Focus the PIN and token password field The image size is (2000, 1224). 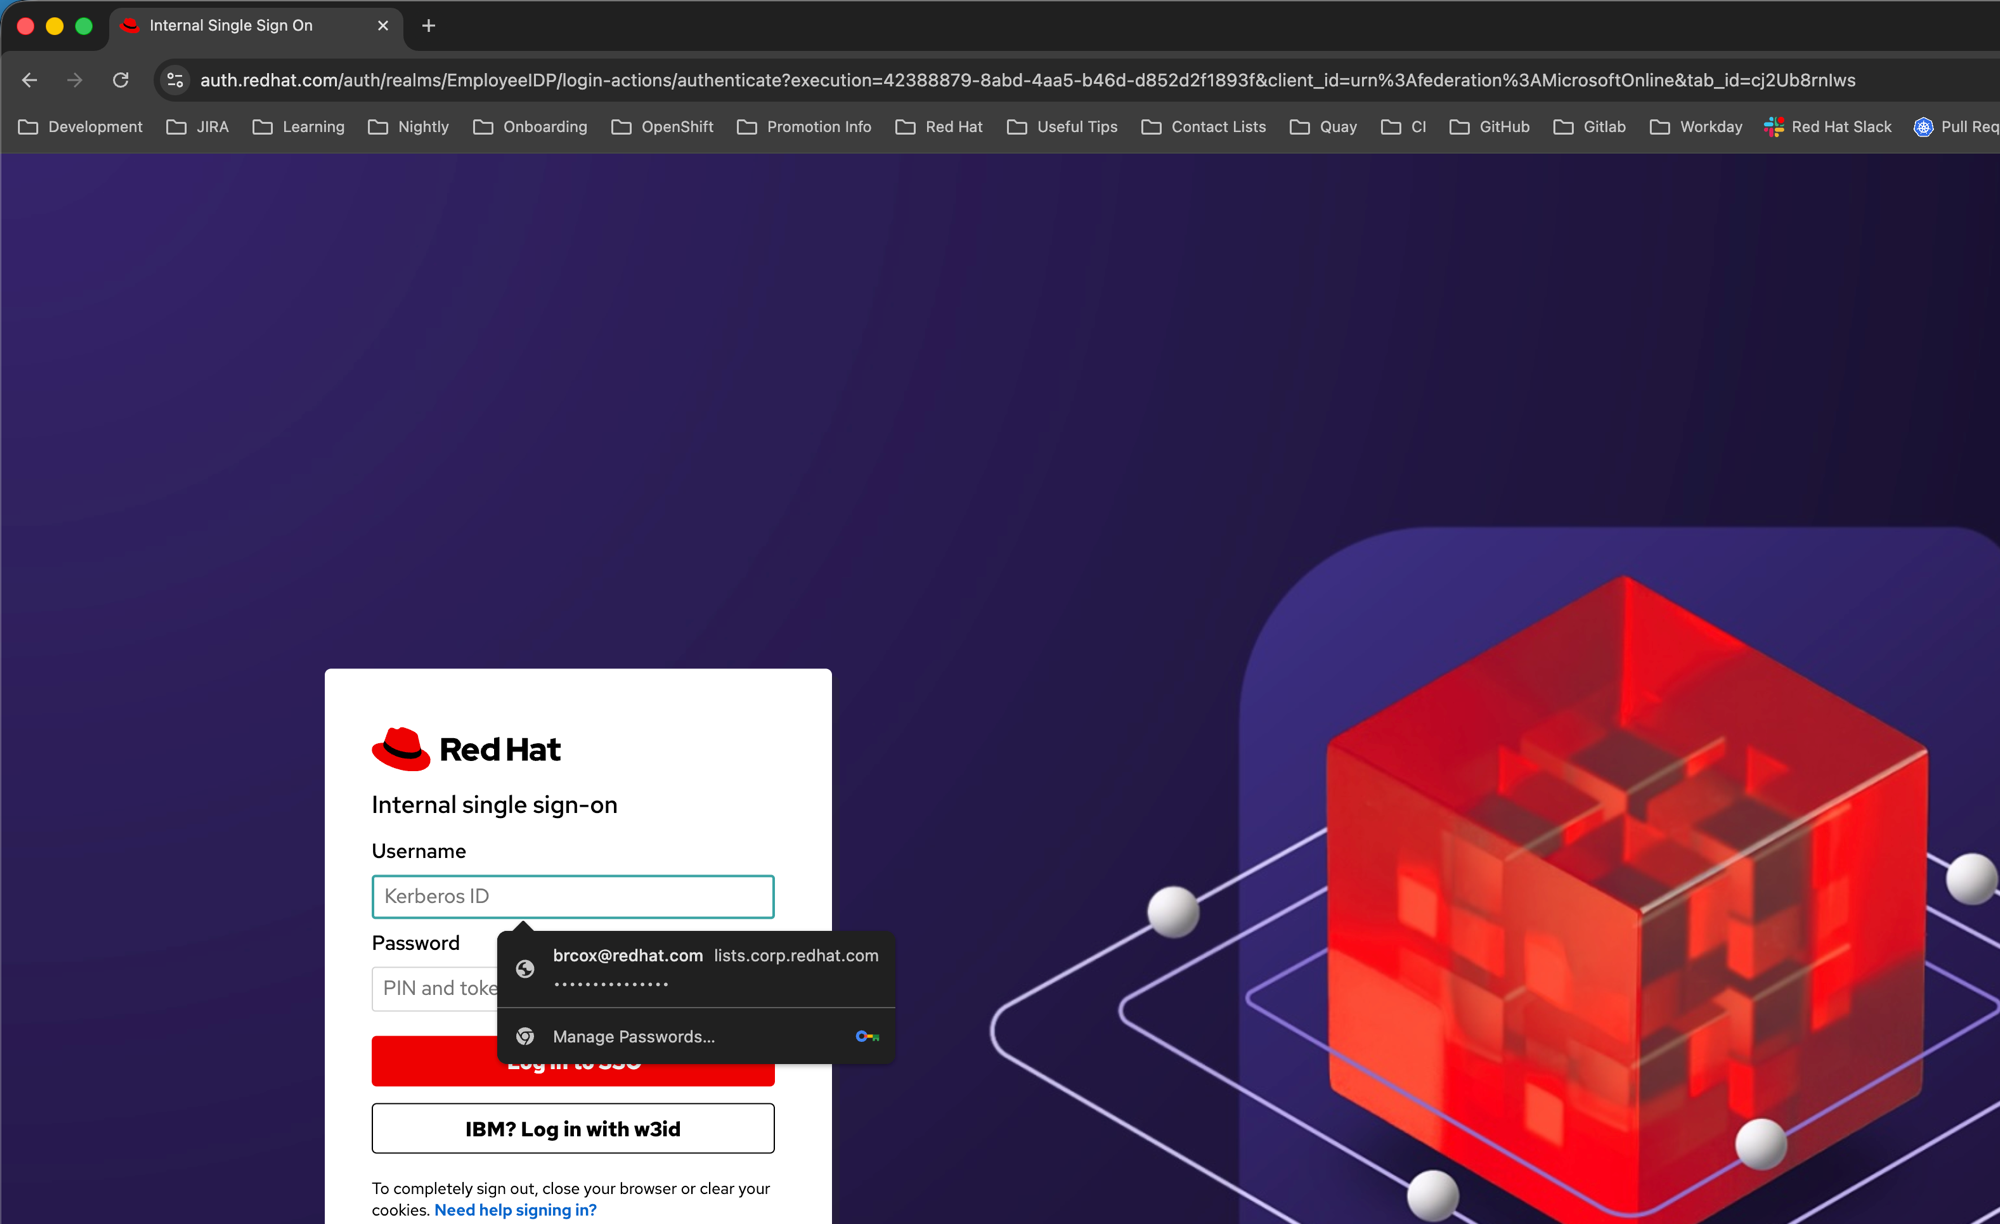pyautogui.click(x=435, y=989)
